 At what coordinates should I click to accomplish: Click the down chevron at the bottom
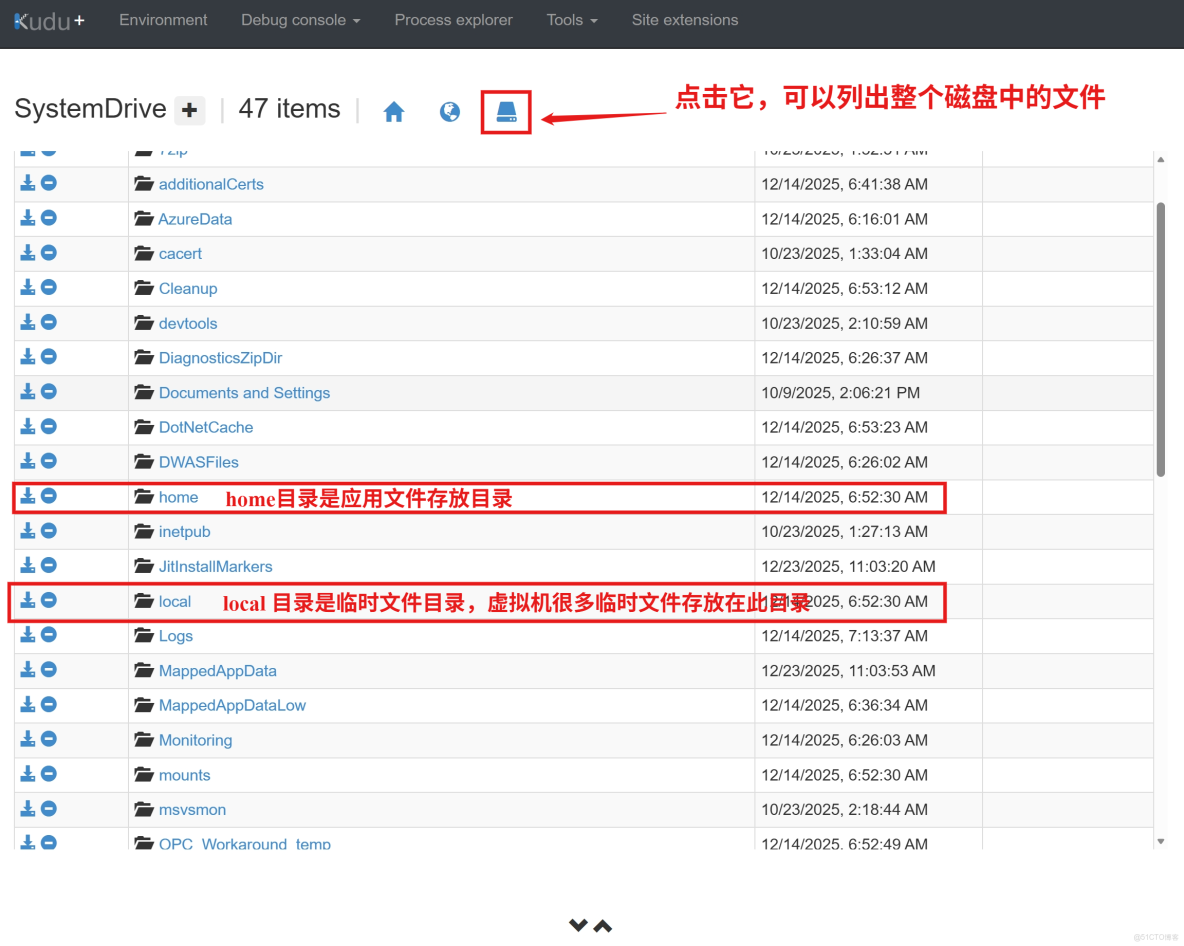pyautogui.click(x=578, y=925)
